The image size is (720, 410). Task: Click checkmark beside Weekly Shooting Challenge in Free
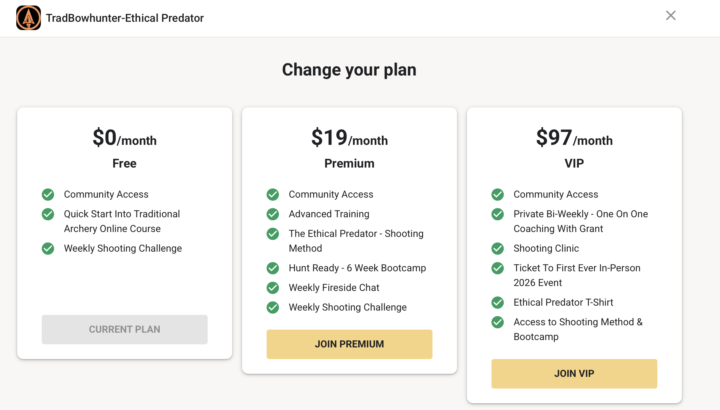(x=48, y=248)
